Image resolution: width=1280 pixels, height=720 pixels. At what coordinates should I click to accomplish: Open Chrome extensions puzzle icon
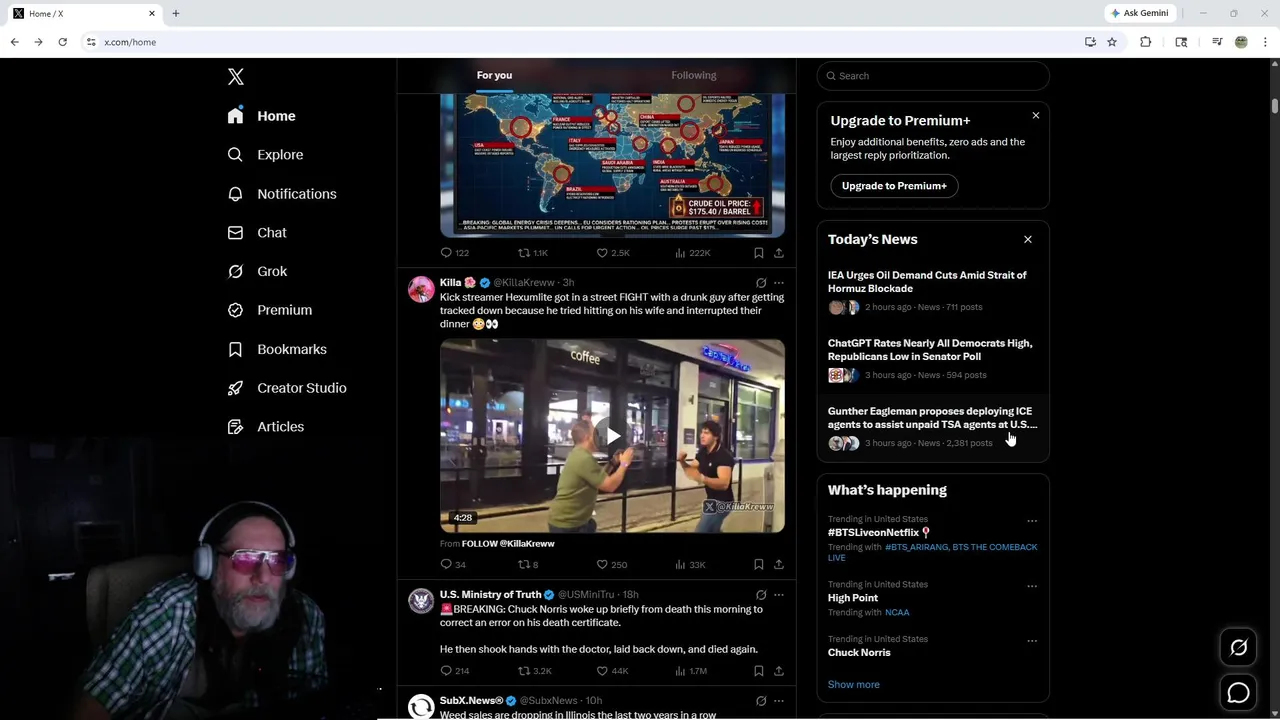click(1146, 42)
